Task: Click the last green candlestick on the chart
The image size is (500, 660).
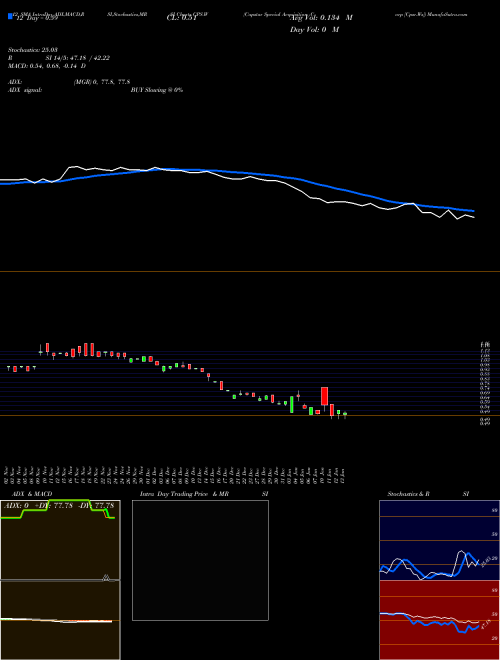Action: pos(345,414)
